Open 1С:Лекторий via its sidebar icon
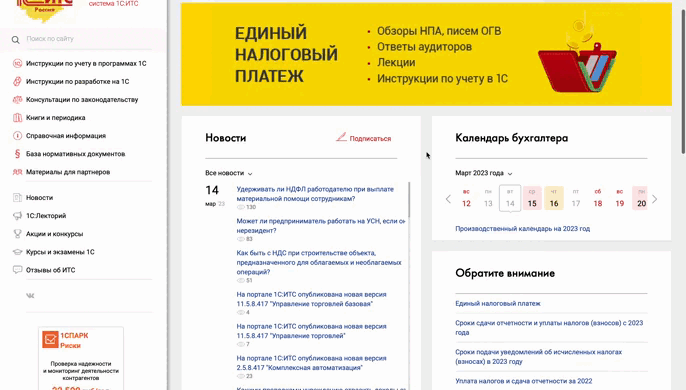686x390 pixels. pos(17,216)
